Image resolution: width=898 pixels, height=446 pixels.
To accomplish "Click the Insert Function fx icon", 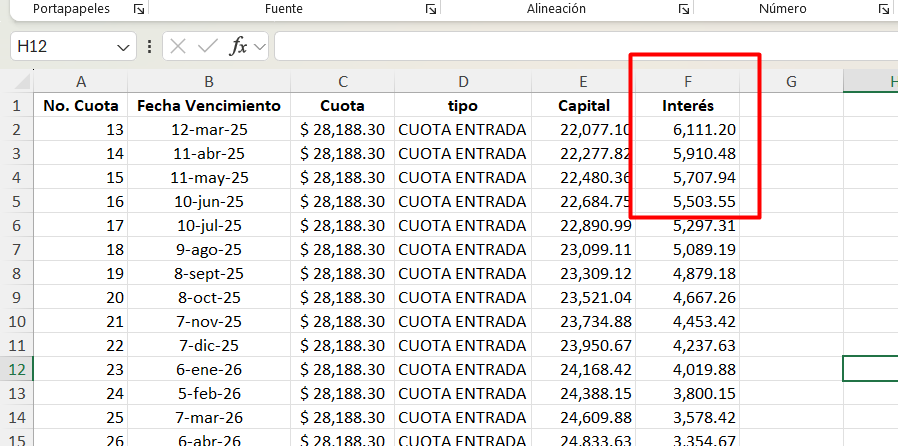I will click(238, 46).
